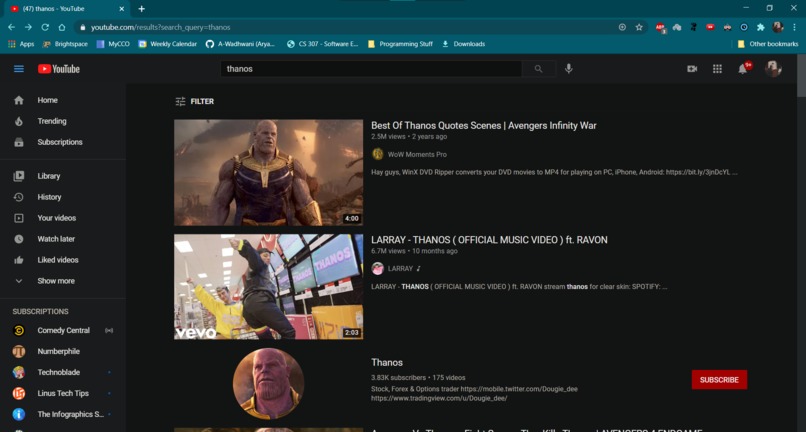Viewport: 806px width, 432px height.
Task: Click the thanos search input field
Action: pos(371,69)
